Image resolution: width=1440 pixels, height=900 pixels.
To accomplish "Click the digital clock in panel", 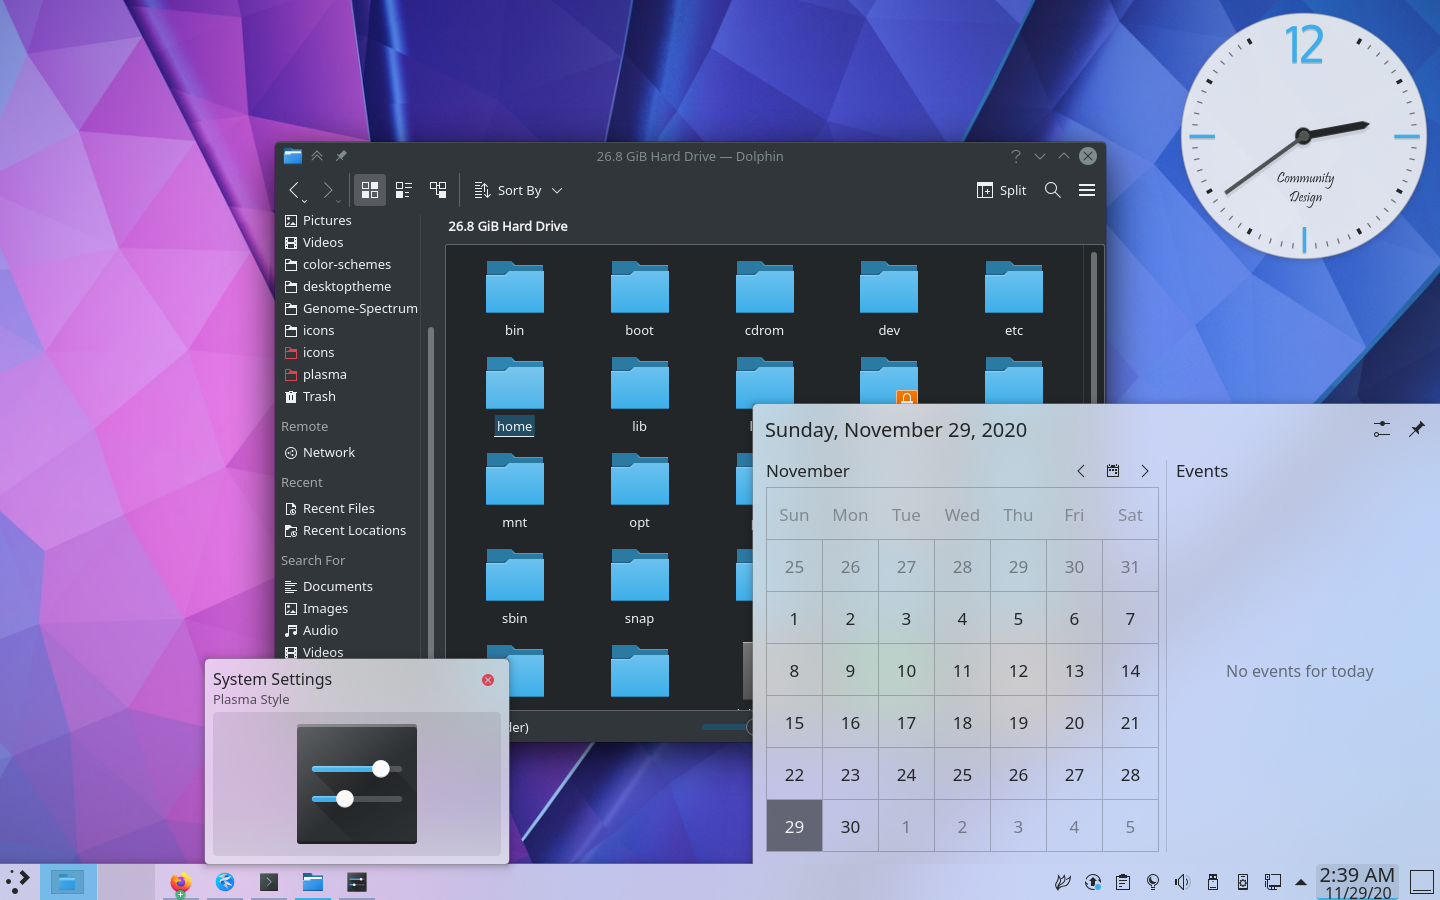I will (x=1357, y=882).
